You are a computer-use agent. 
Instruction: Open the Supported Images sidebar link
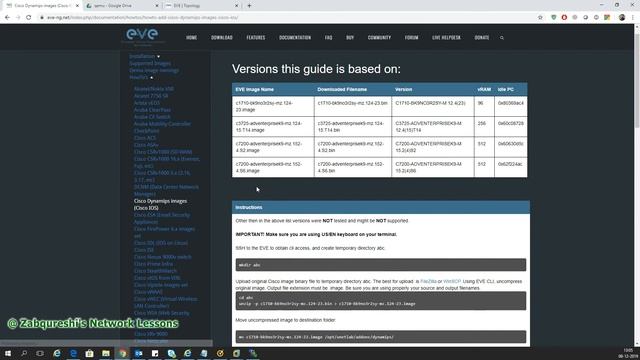pos(150,63)
